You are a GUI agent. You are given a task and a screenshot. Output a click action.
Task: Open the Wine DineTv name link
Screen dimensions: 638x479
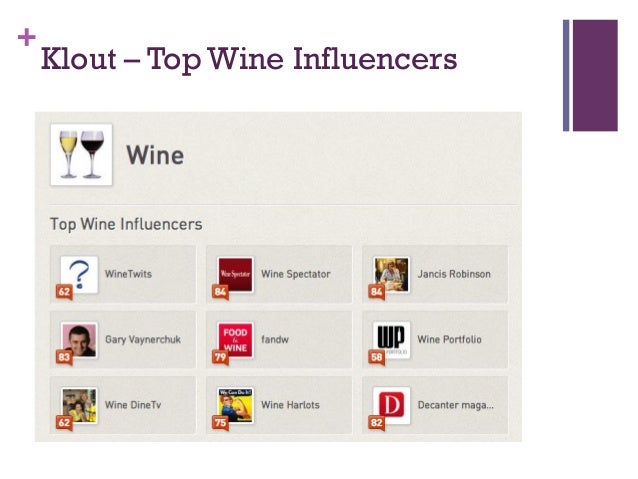[136, 405]
